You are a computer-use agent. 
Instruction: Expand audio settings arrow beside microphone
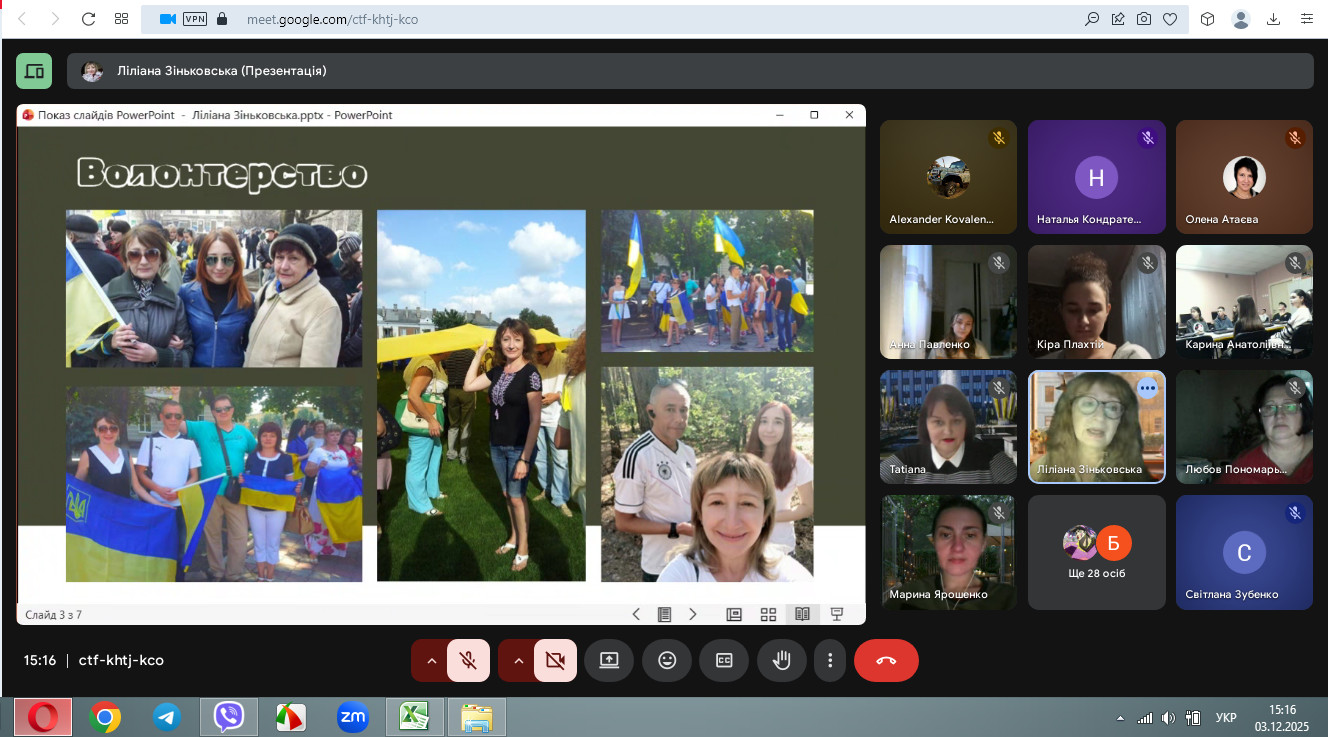coord(431,660)
